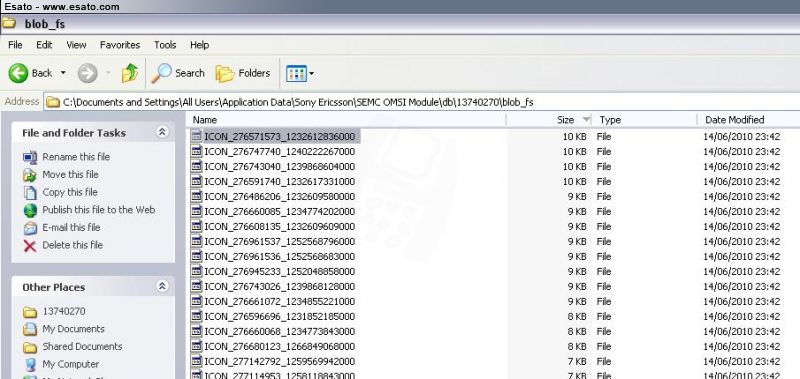Open My Computer link
Screen dimensions: 800x379
click(70, 364)
